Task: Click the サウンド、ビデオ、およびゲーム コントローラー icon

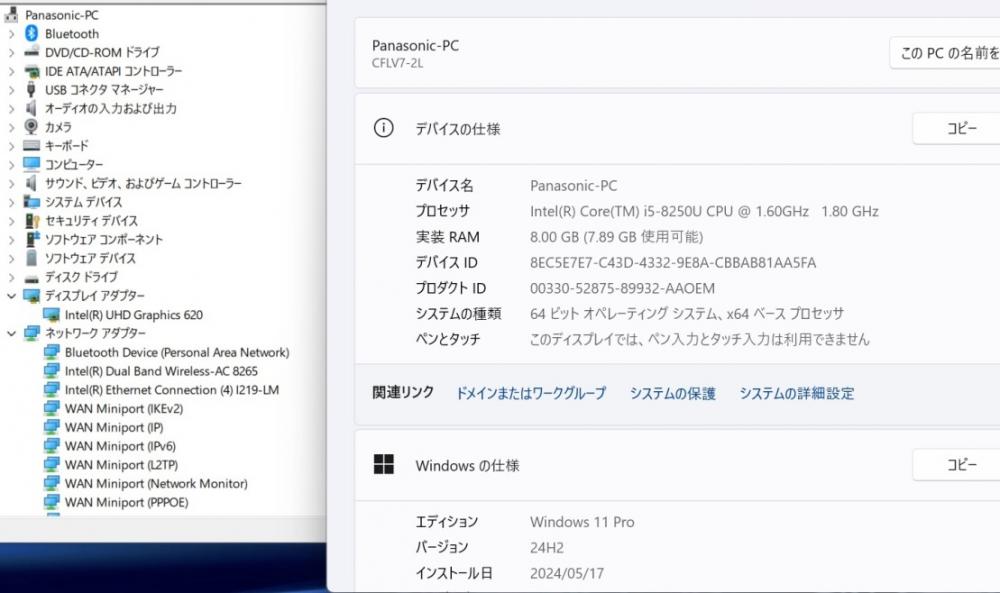Action: pos(31,183)
